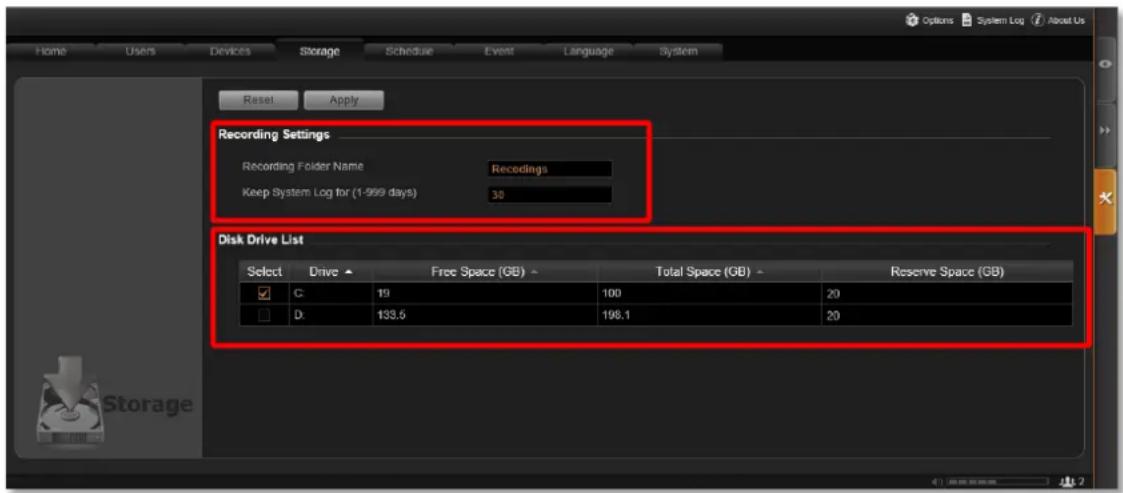Screen dimensions: 1123x493
Task: Switch to the Schedule tab
Action: 409,51
